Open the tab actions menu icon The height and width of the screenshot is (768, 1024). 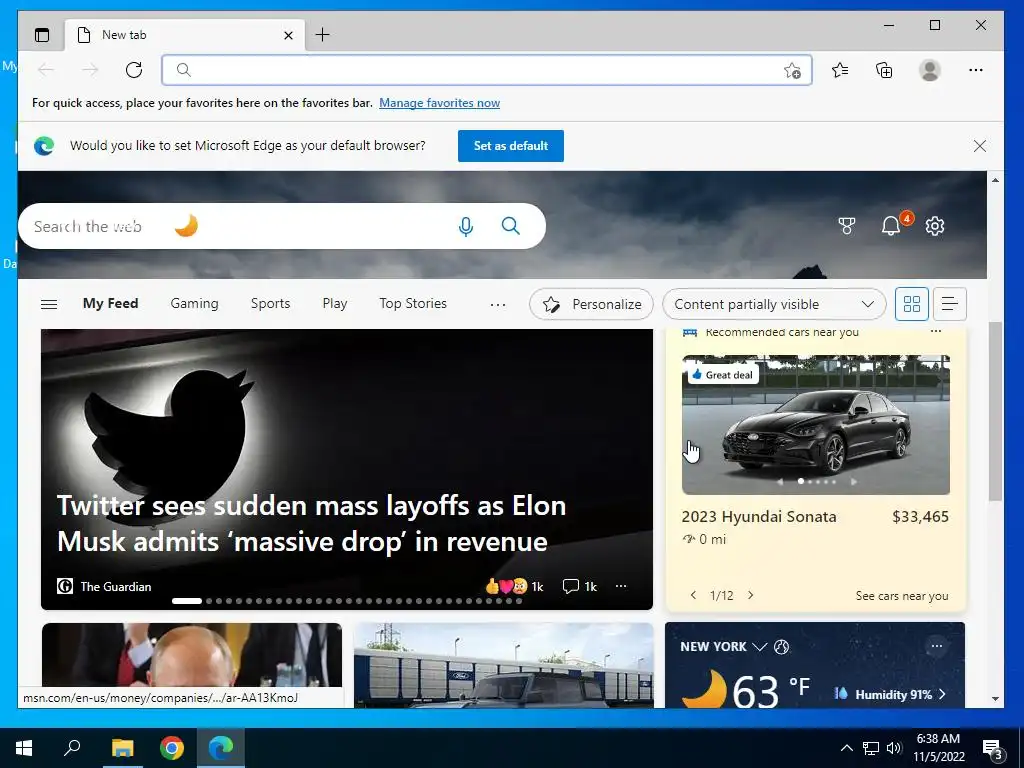(42, 35)
